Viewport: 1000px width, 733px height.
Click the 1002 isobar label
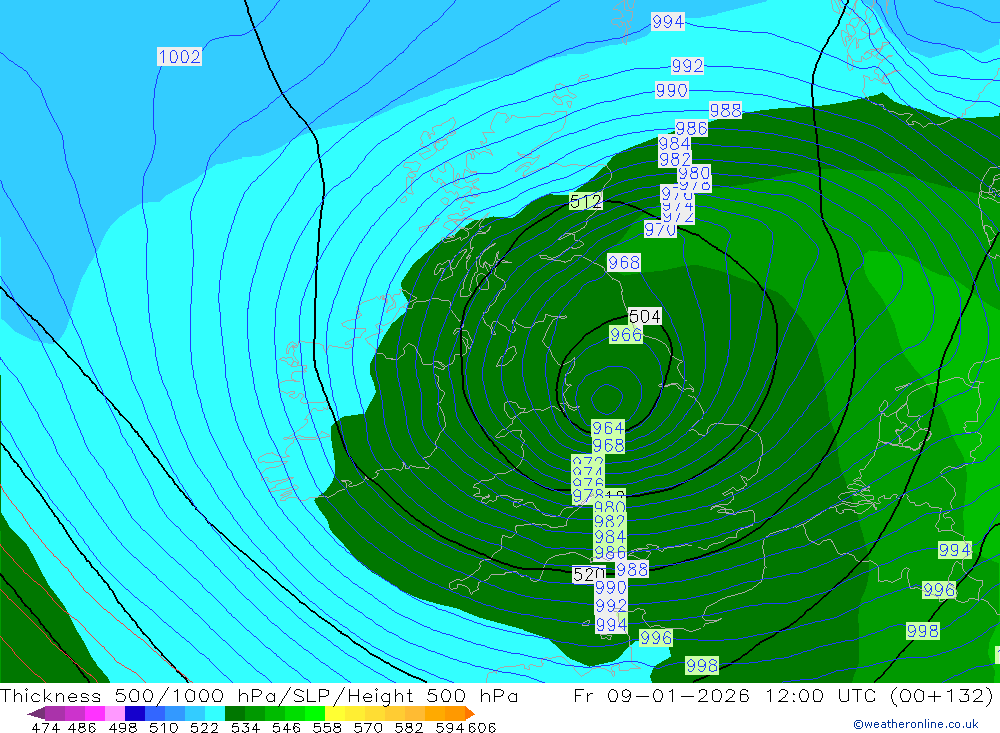tap(179, 57)
